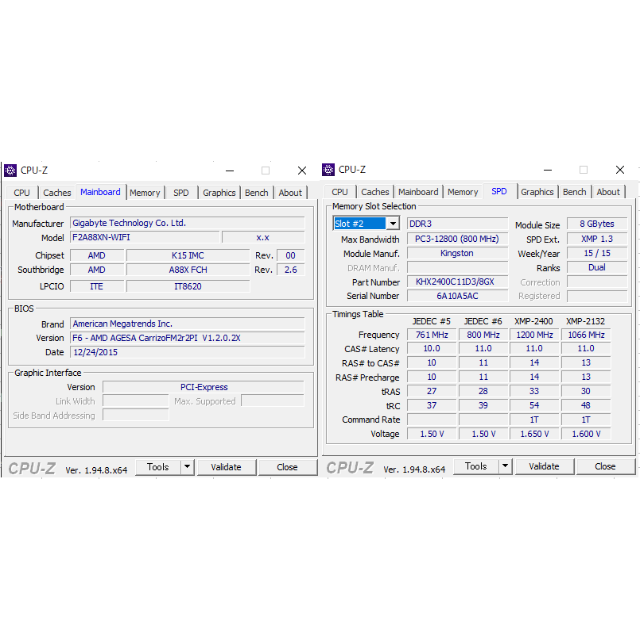
Task: Click the southbridge Rev. 2.6 field
Action: 291,270
